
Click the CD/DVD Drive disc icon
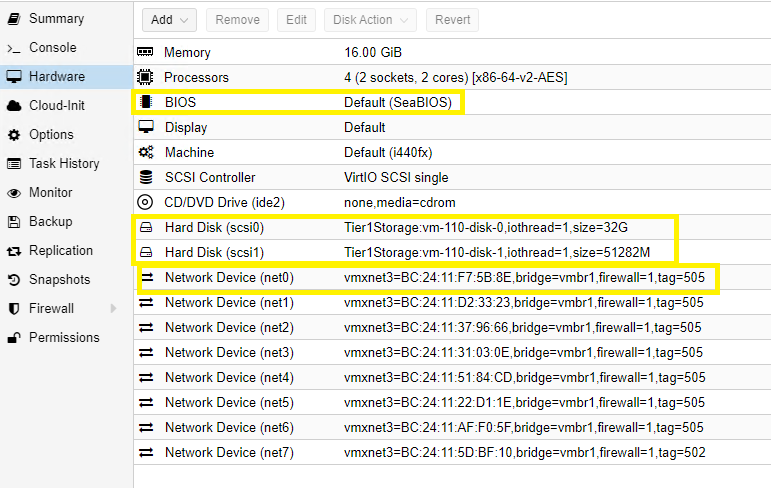coord(146,202)
